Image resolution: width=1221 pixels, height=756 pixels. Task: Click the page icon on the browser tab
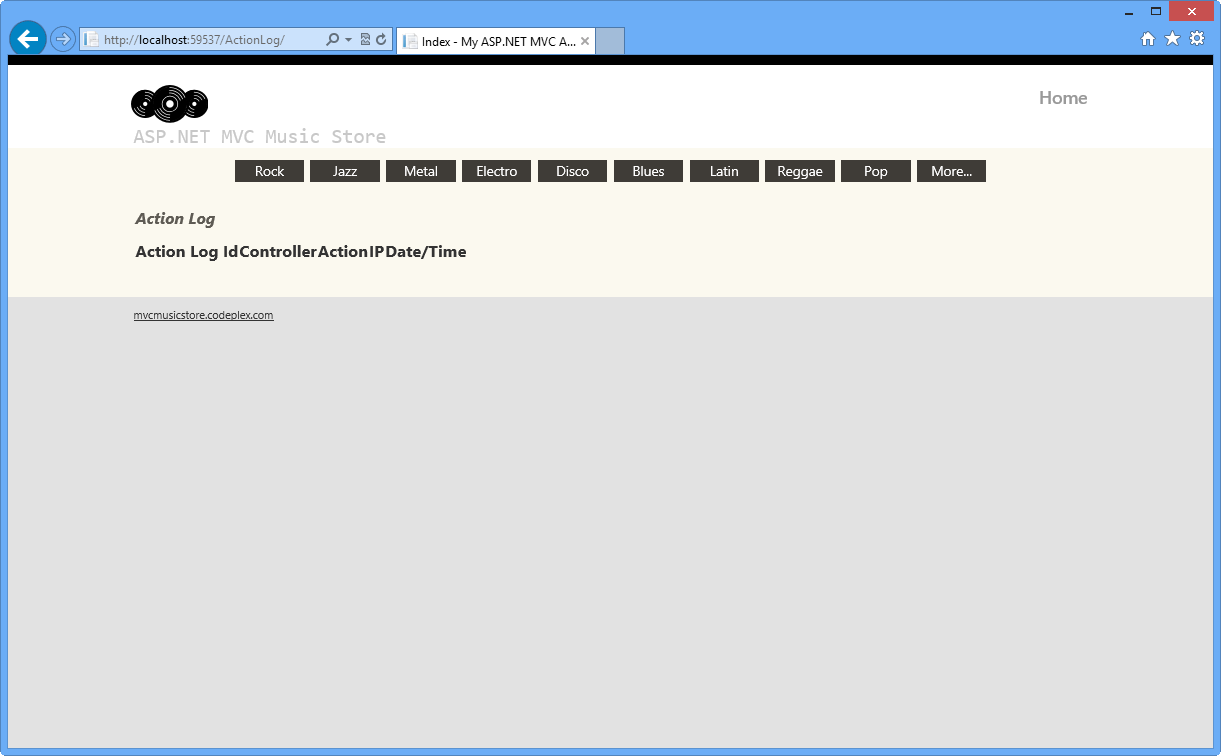[x=410, y=41]
